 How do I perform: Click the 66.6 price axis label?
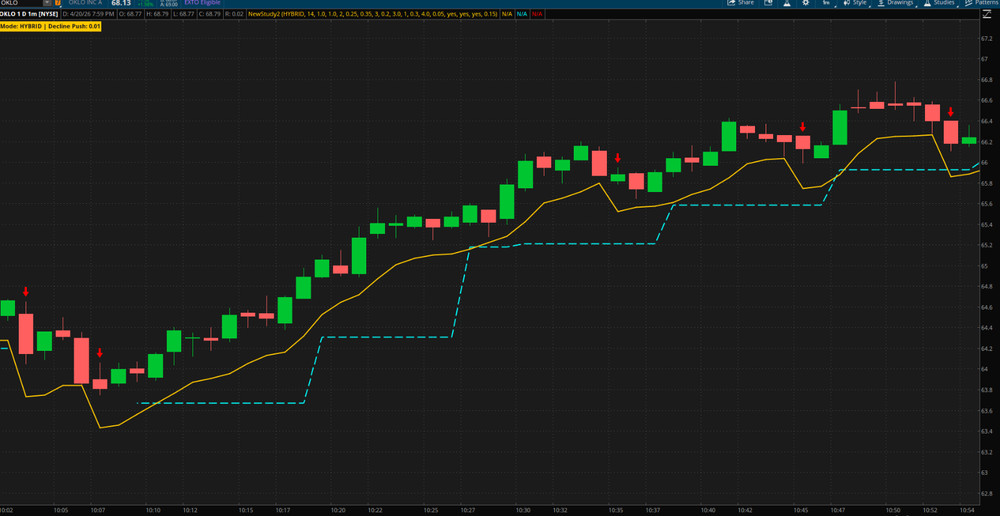[985, 101]
